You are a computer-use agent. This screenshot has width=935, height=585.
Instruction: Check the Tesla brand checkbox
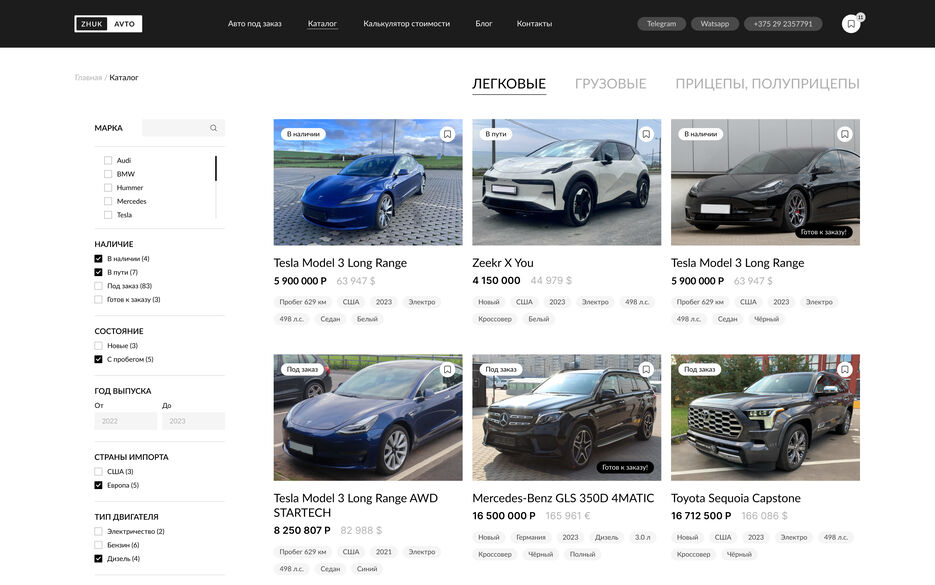point(108,215)
